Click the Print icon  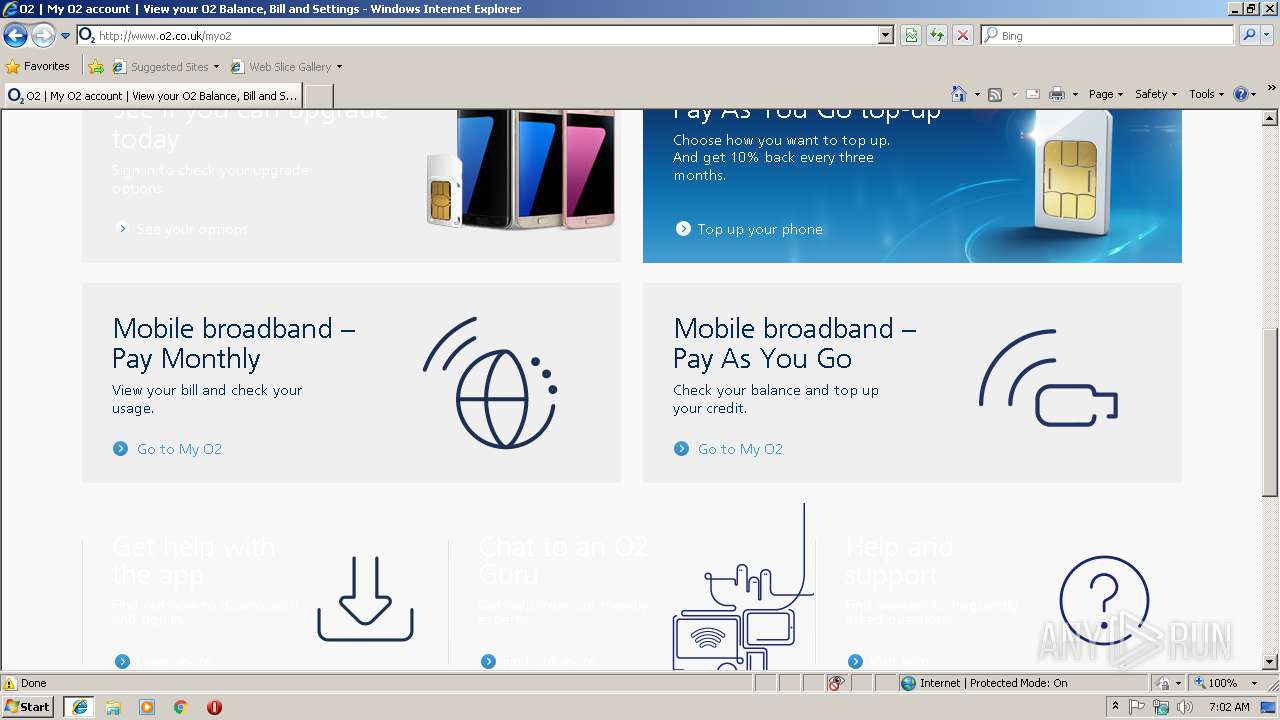pos(1057,94)
